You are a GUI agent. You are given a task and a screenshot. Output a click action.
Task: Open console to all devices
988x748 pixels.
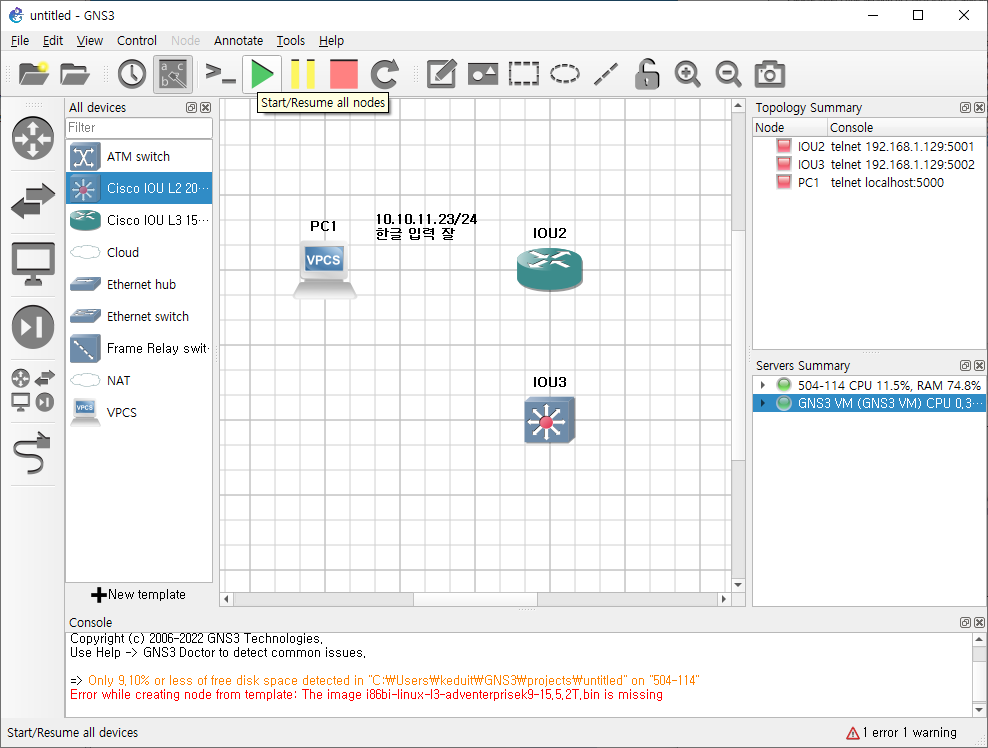pos(221,74)
